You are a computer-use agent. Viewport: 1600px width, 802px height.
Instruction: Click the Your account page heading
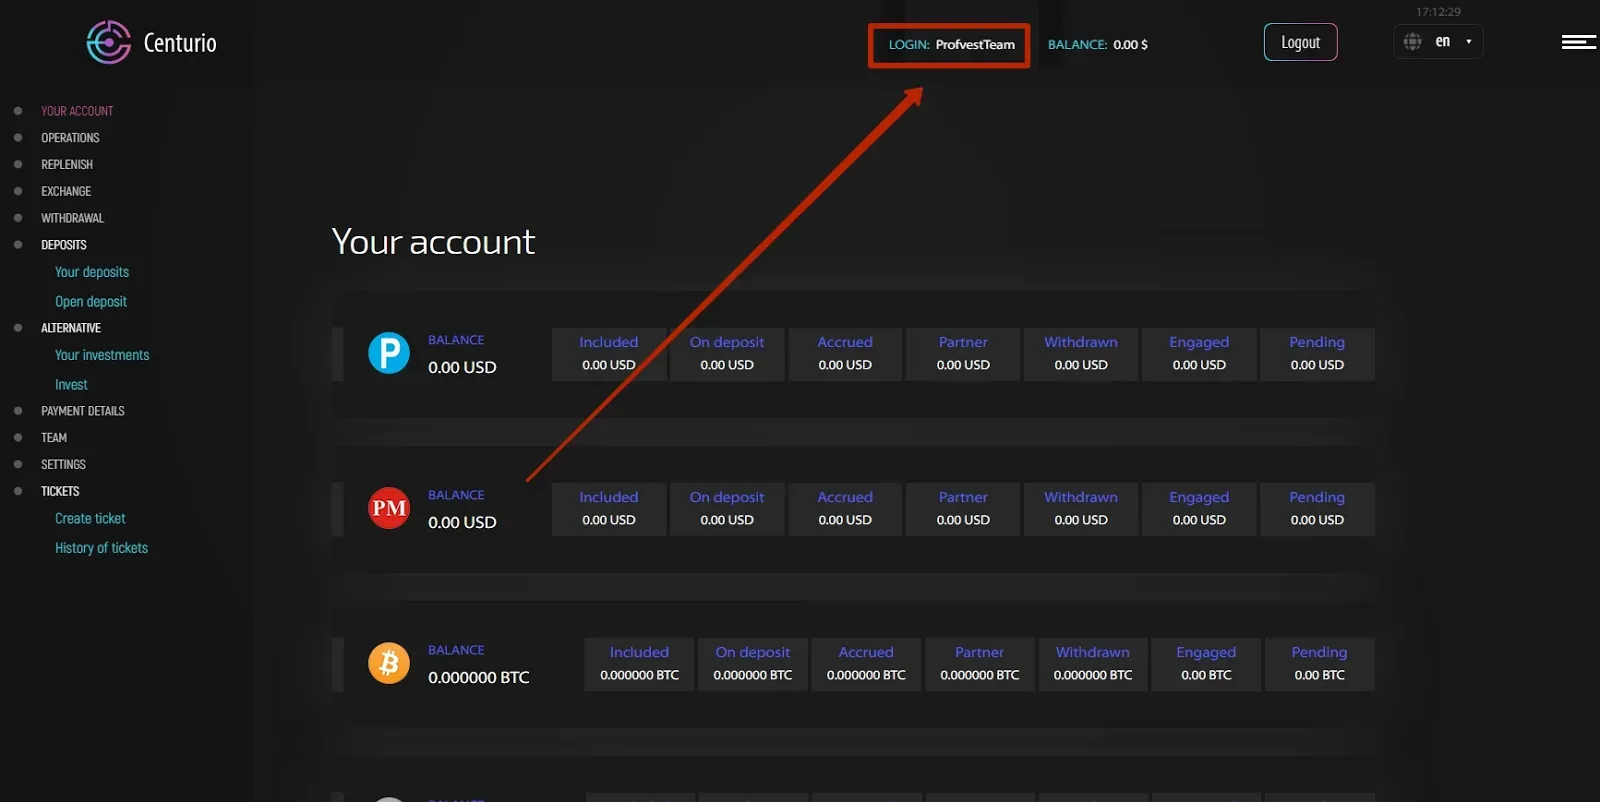point(433,241)
